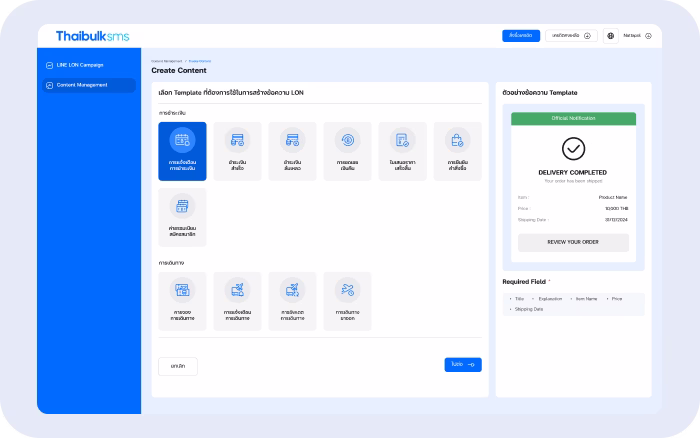Open the Nattapol user account dropdown
Image resolution: width=700 pixels, height=438 pixels.
(638, 36)
